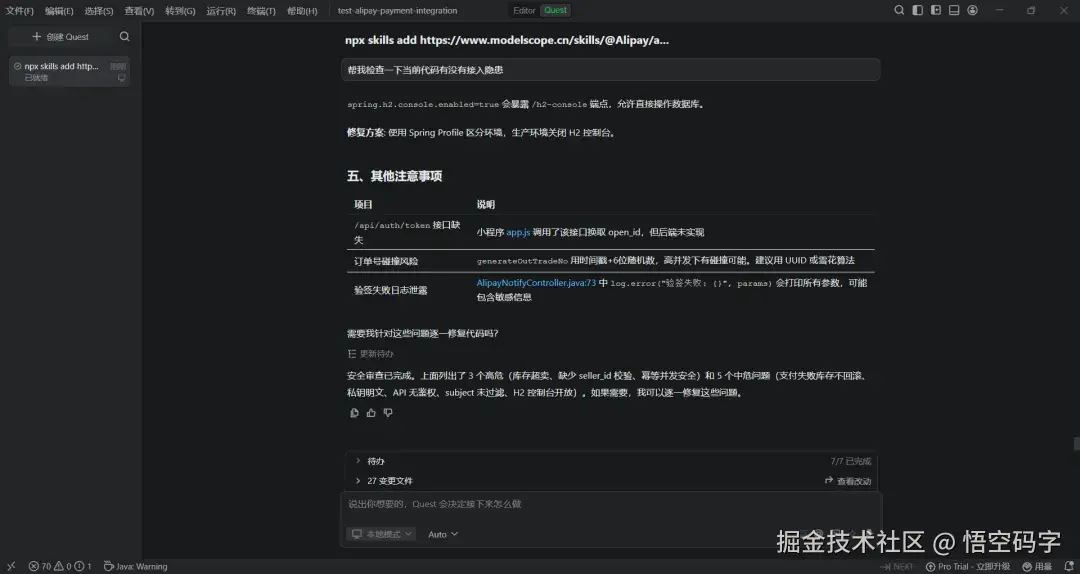
Task: Open the 运行(R) menu
Action: 221,11
